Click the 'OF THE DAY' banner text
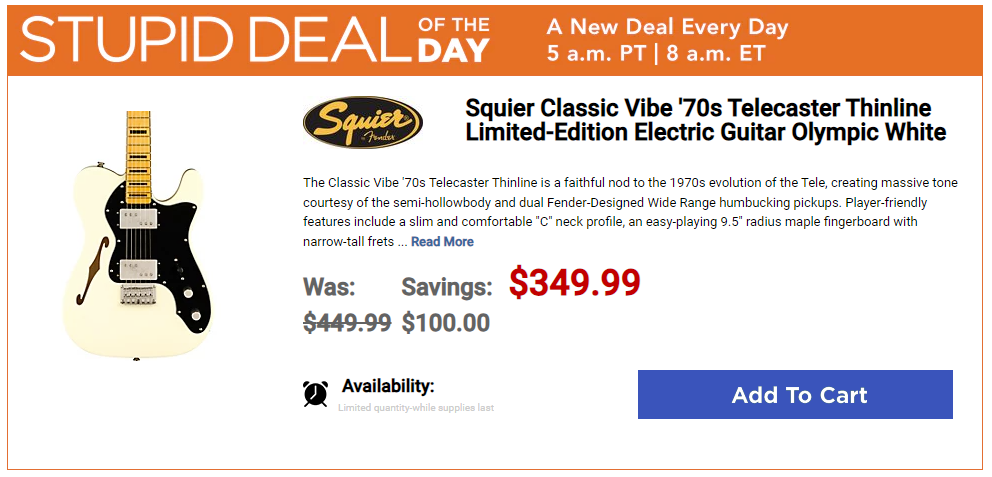Viewport: 992px width, 477px height. pos(453,39)
